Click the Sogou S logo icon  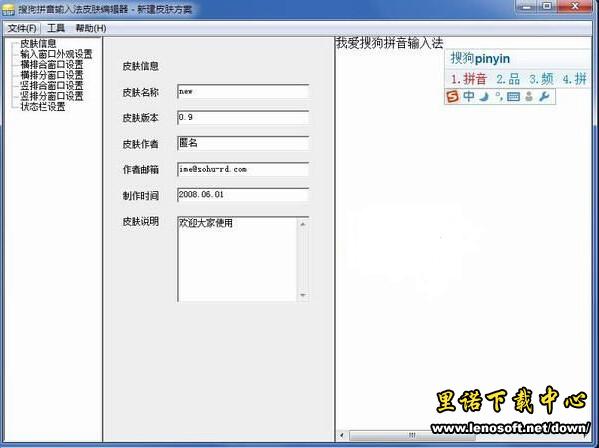coord(453,97)
